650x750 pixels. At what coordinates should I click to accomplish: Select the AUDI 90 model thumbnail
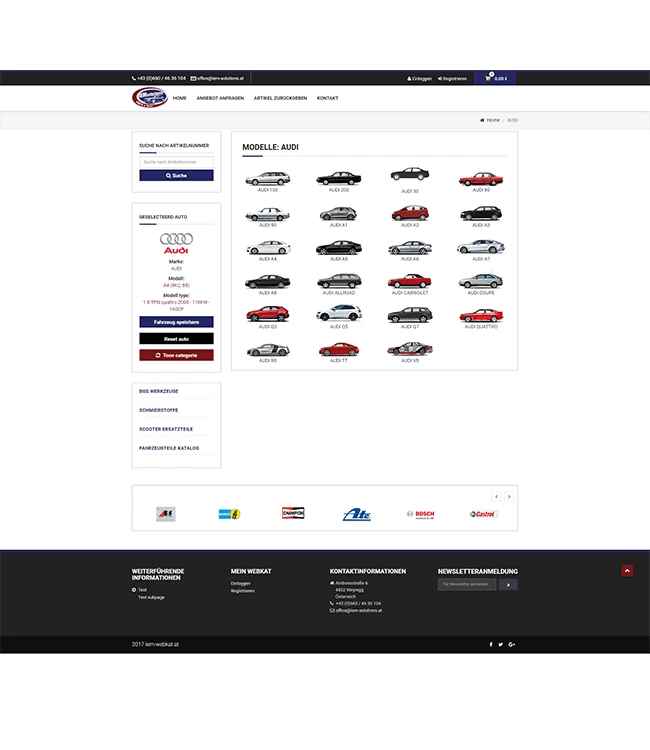(267, 214)
